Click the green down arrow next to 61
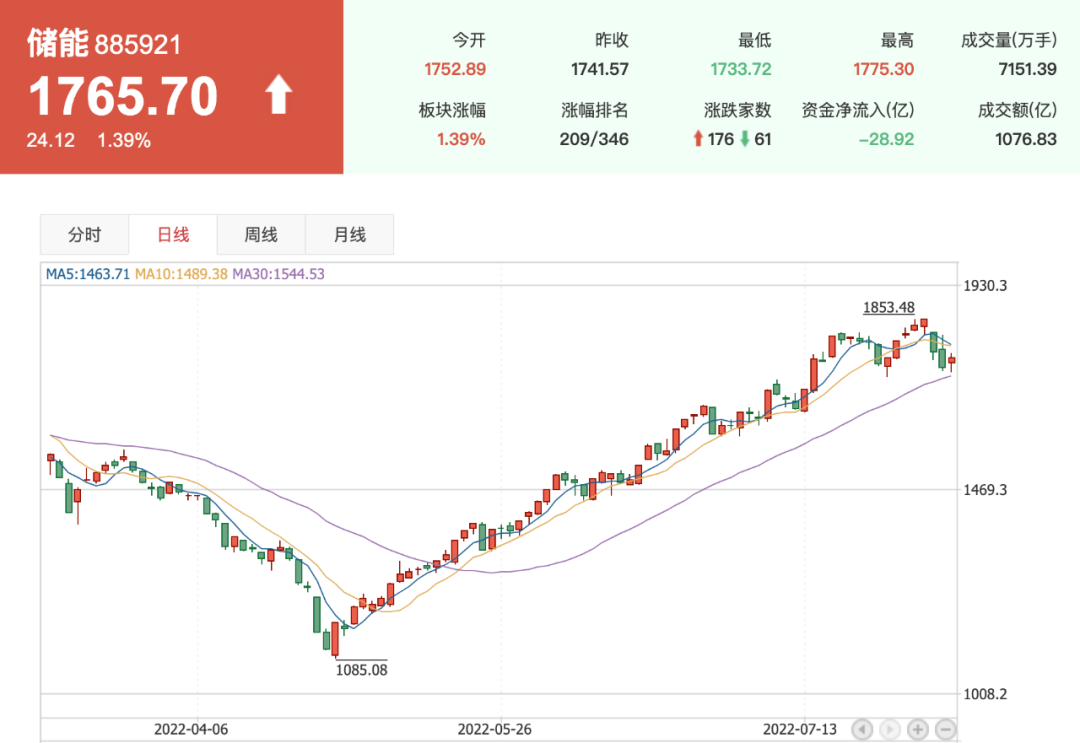 point(744,139)
